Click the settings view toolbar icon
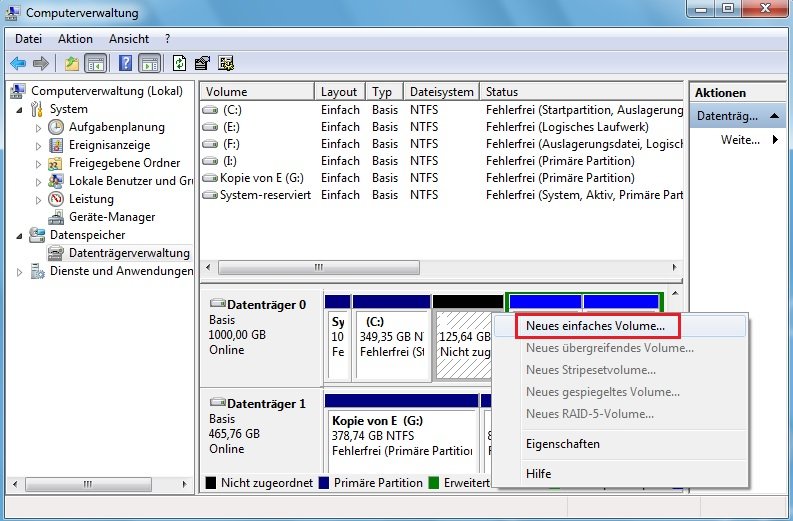 (x=226, y=63)
